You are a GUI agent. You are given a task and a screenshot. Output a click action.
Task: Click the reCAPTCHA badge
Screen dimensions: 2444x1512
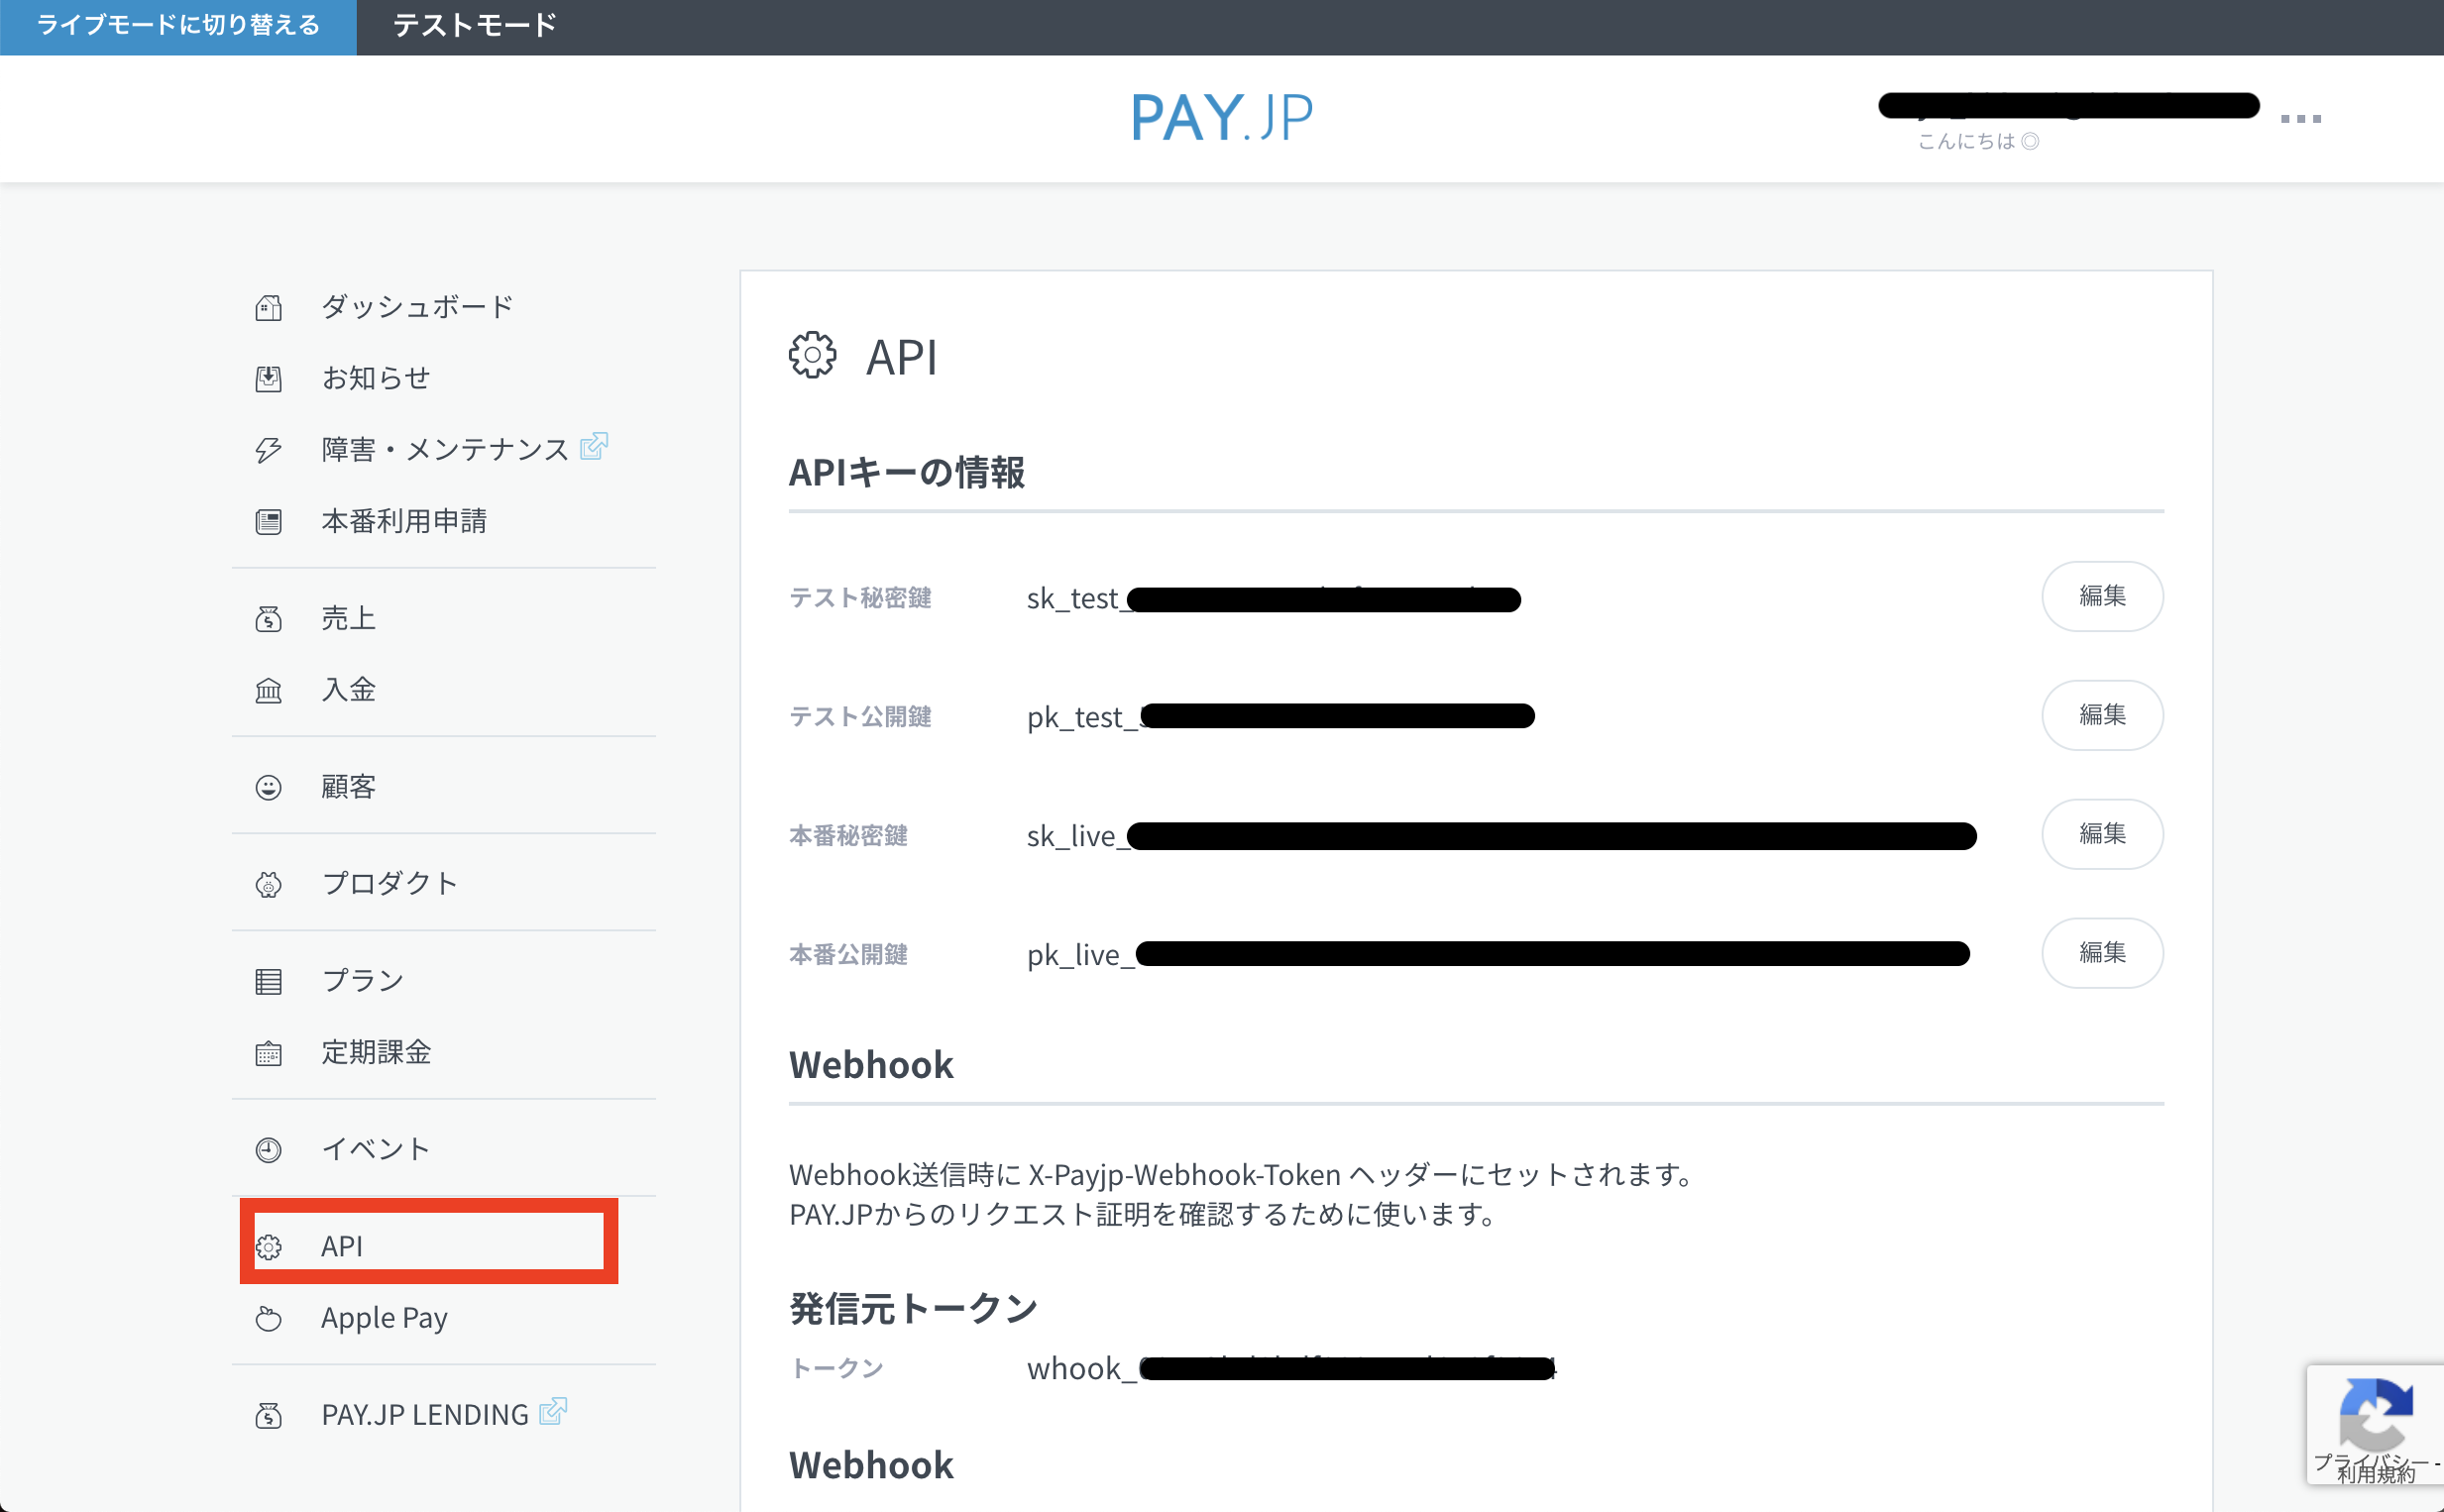(2375, 1425)
